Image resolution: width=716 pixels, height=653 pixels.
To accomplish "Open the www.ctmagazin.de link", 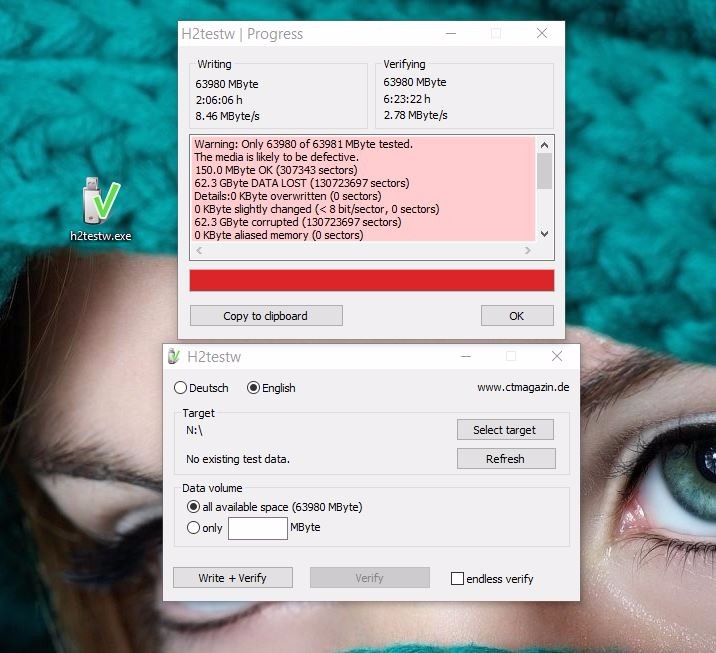I will (523, 387).
